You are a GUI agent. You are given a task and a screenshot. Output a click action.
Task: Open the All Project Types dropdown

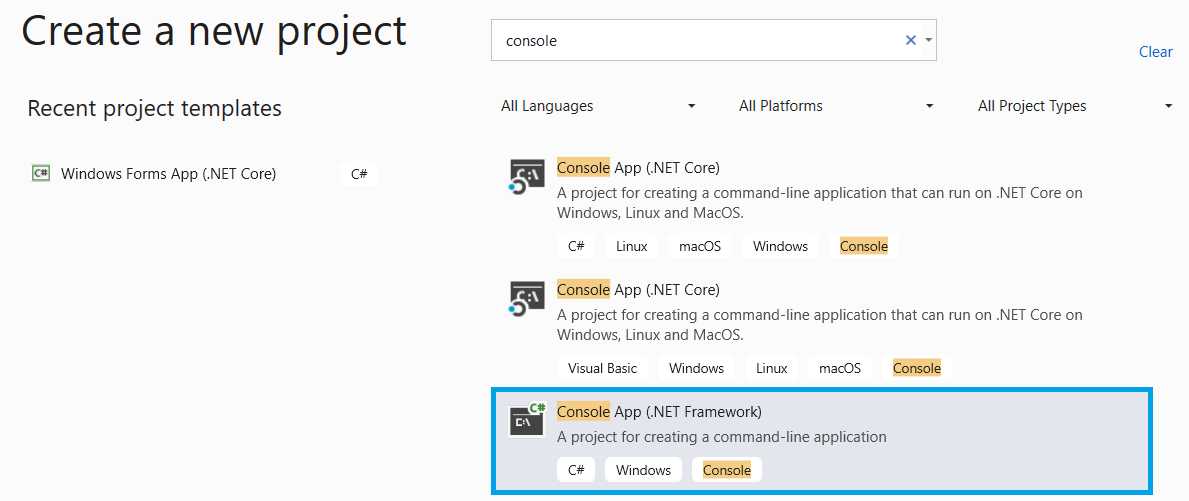coord(1075,106)
